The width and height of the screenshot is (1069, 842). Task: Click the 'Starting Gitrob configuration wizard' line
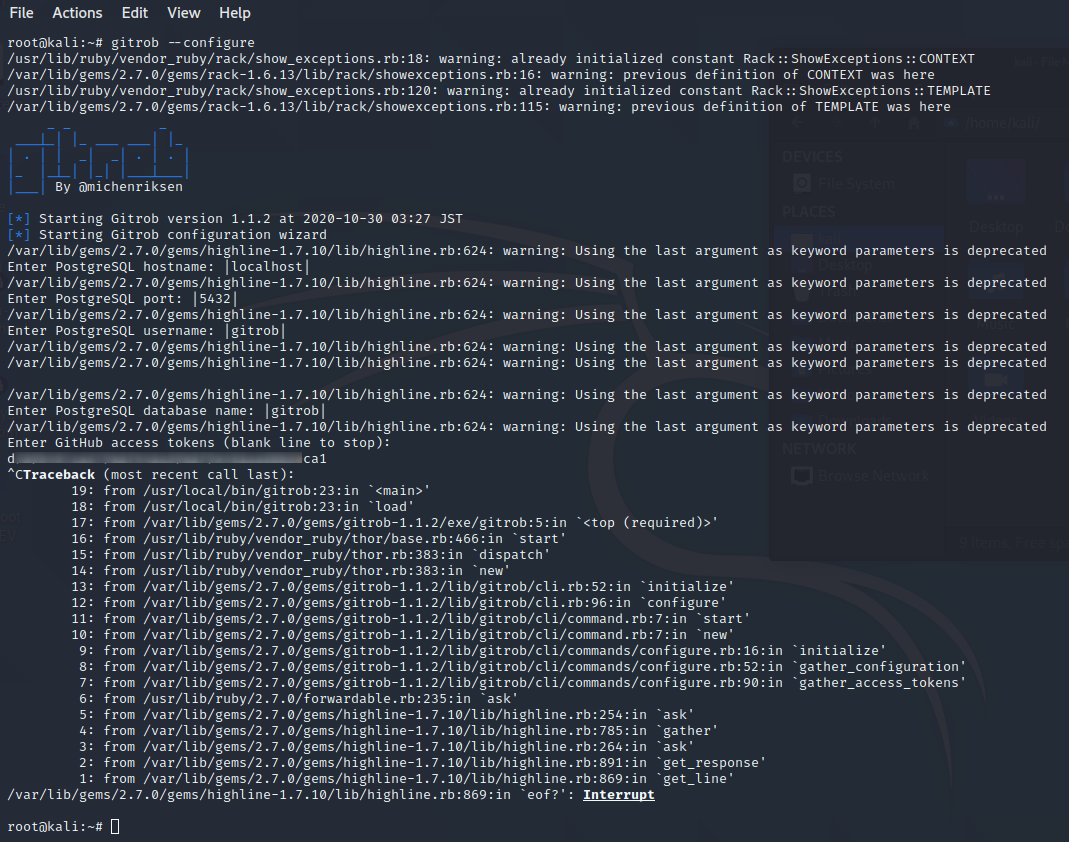[x=167, y=235]
